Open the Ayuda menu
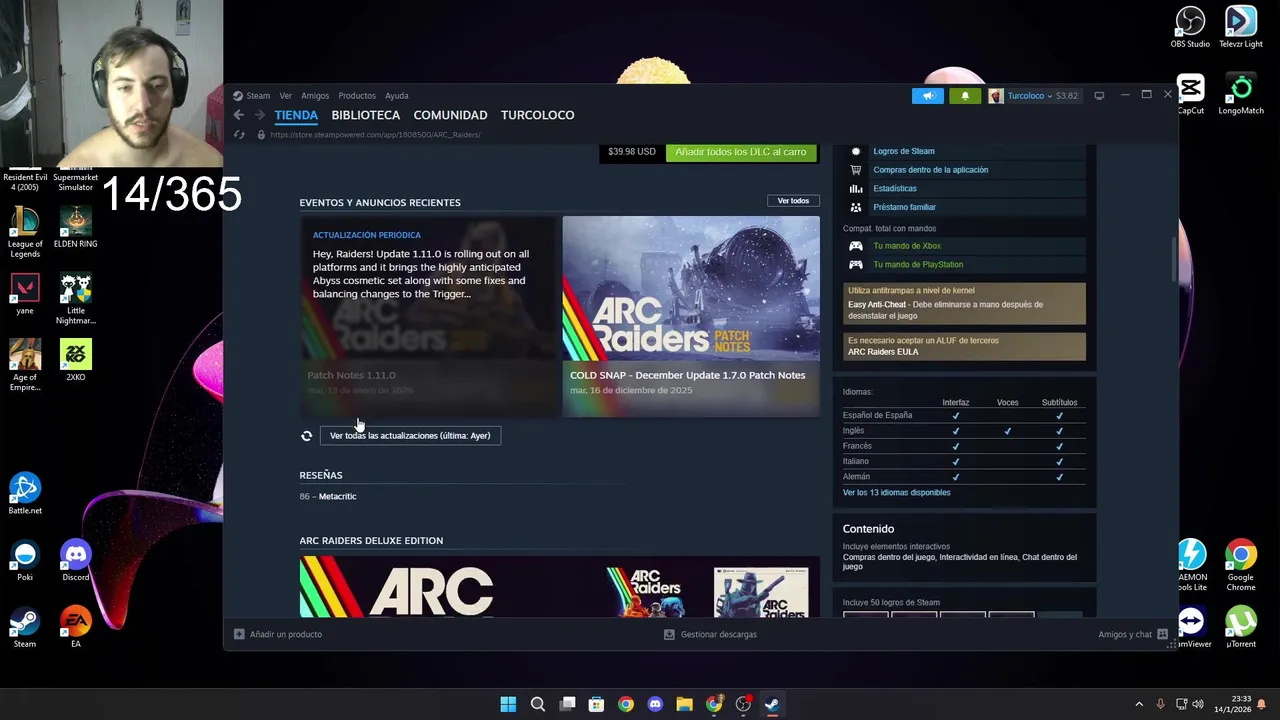This screenshot has height=720, width=1280. 397,96
